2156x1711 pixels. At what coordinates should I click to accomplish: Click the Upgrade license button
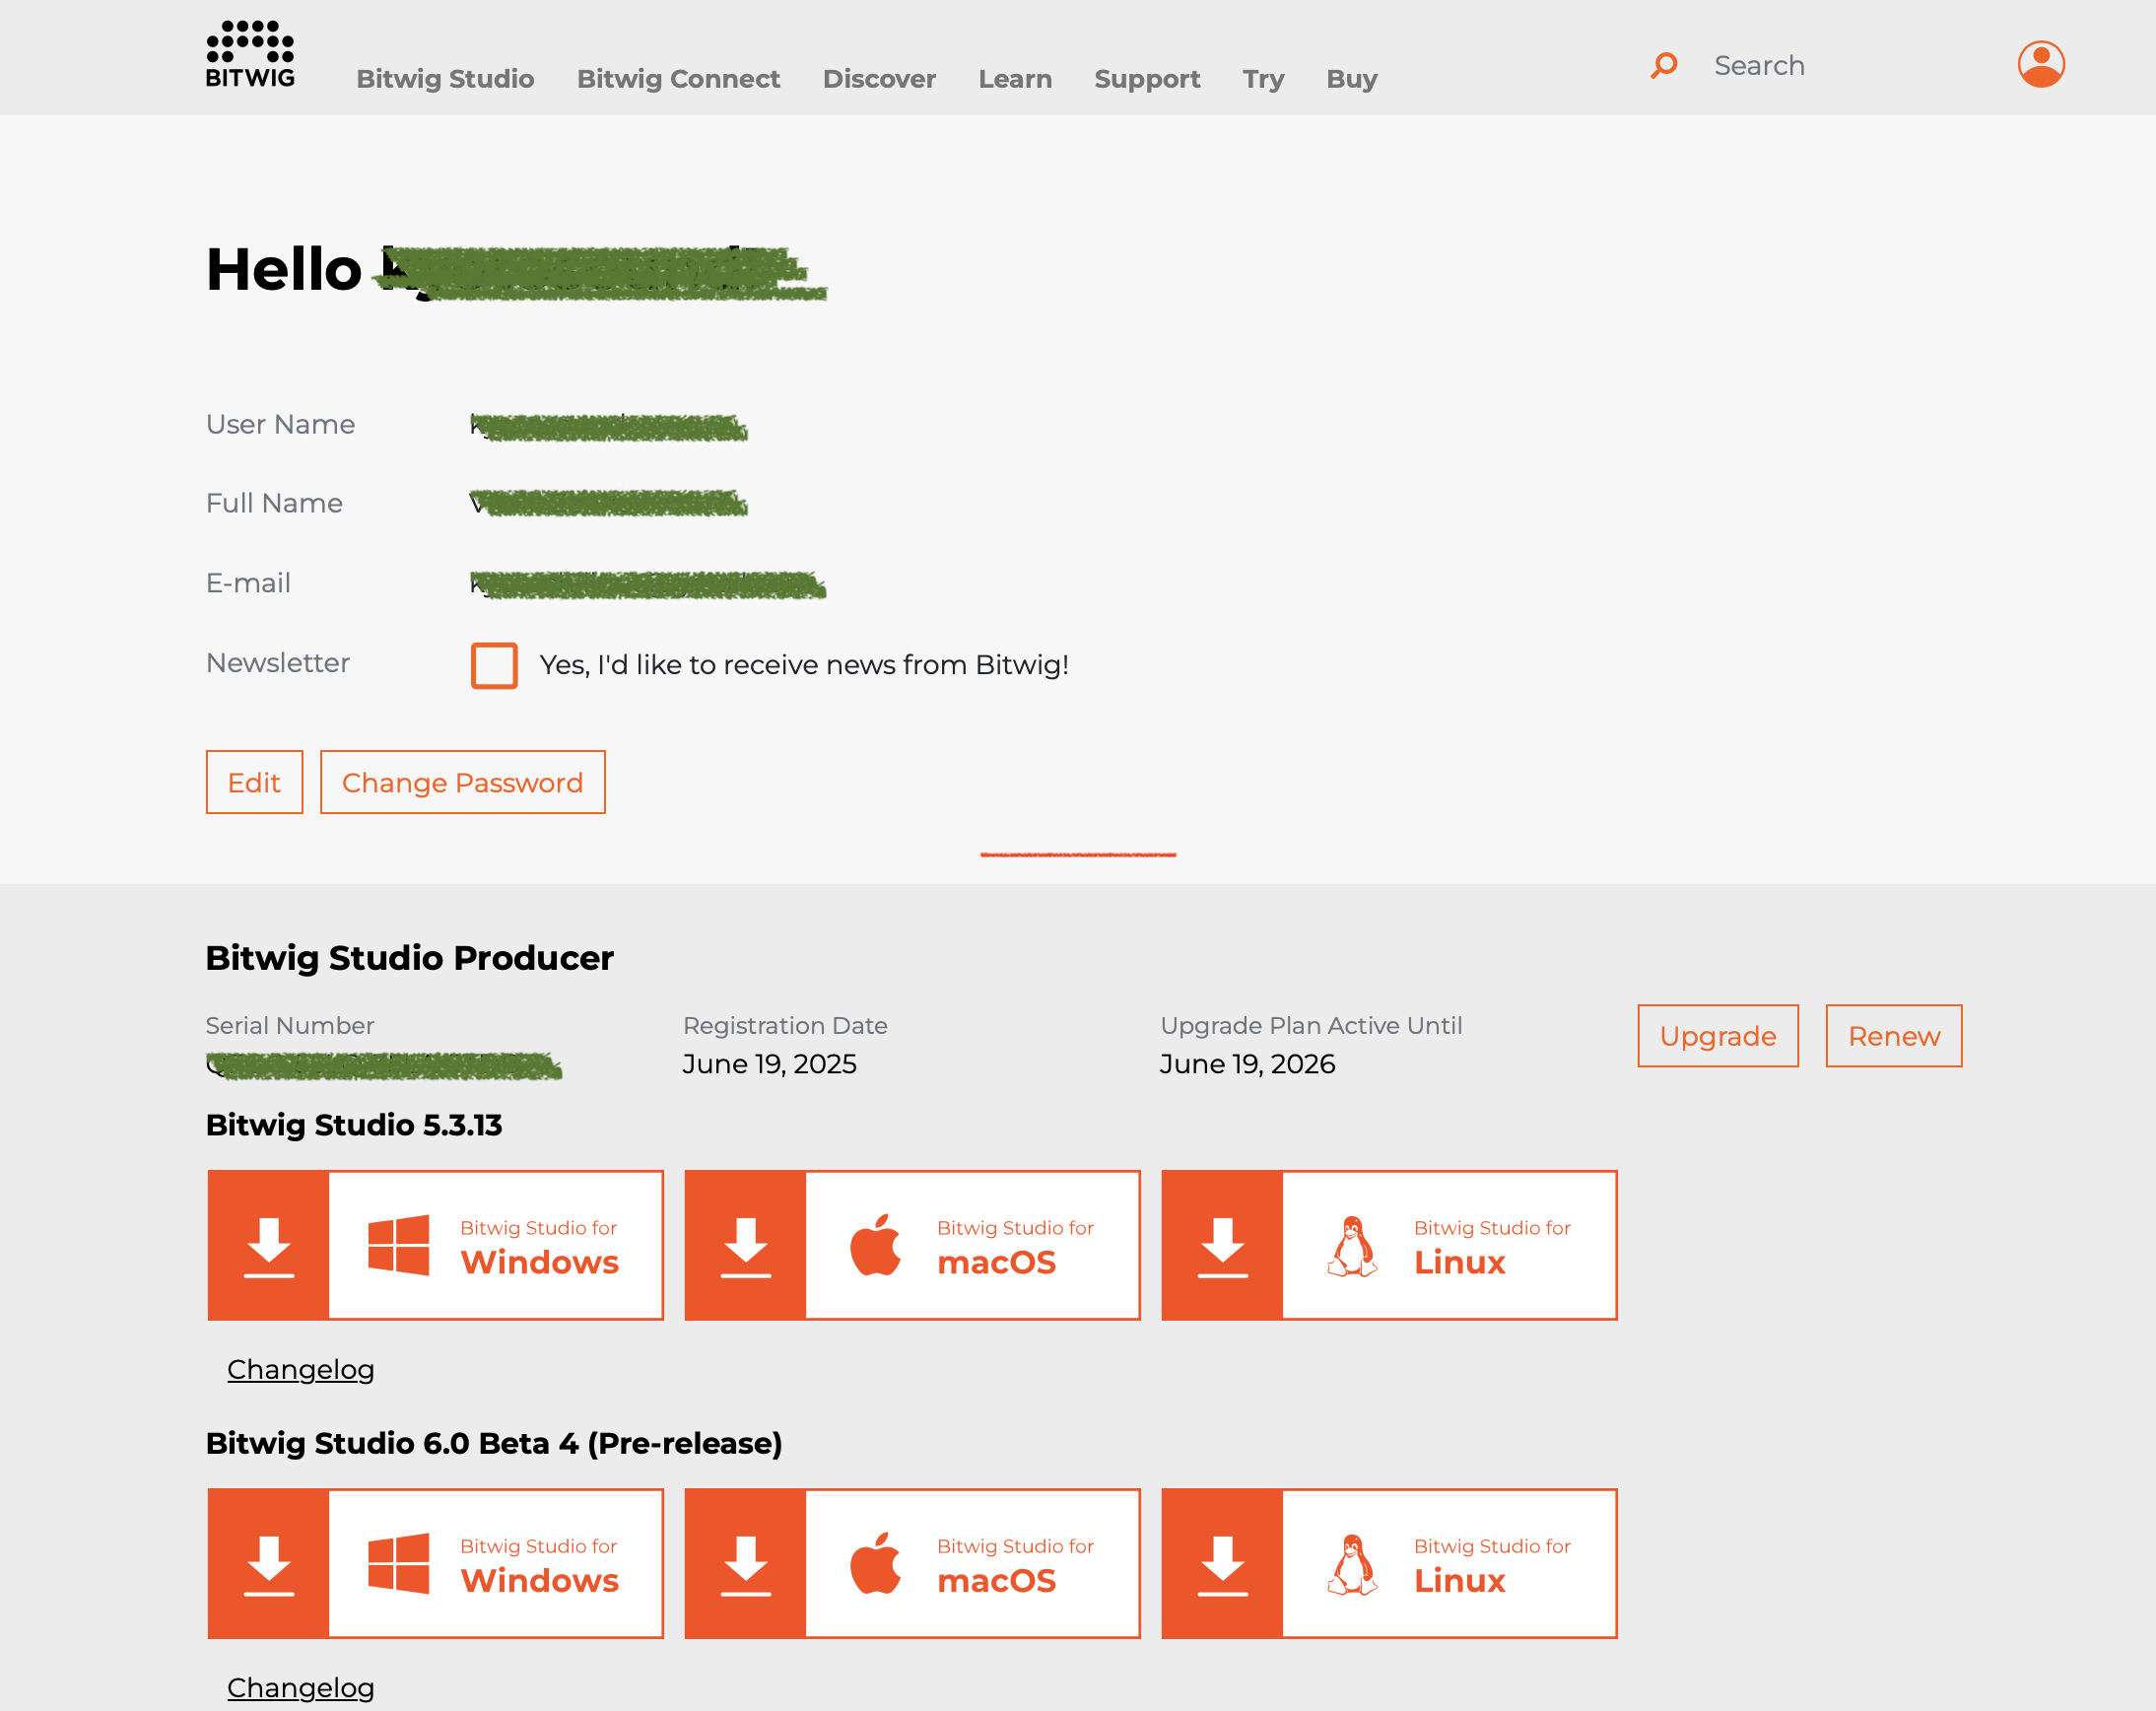[x=1717, y=1036]
